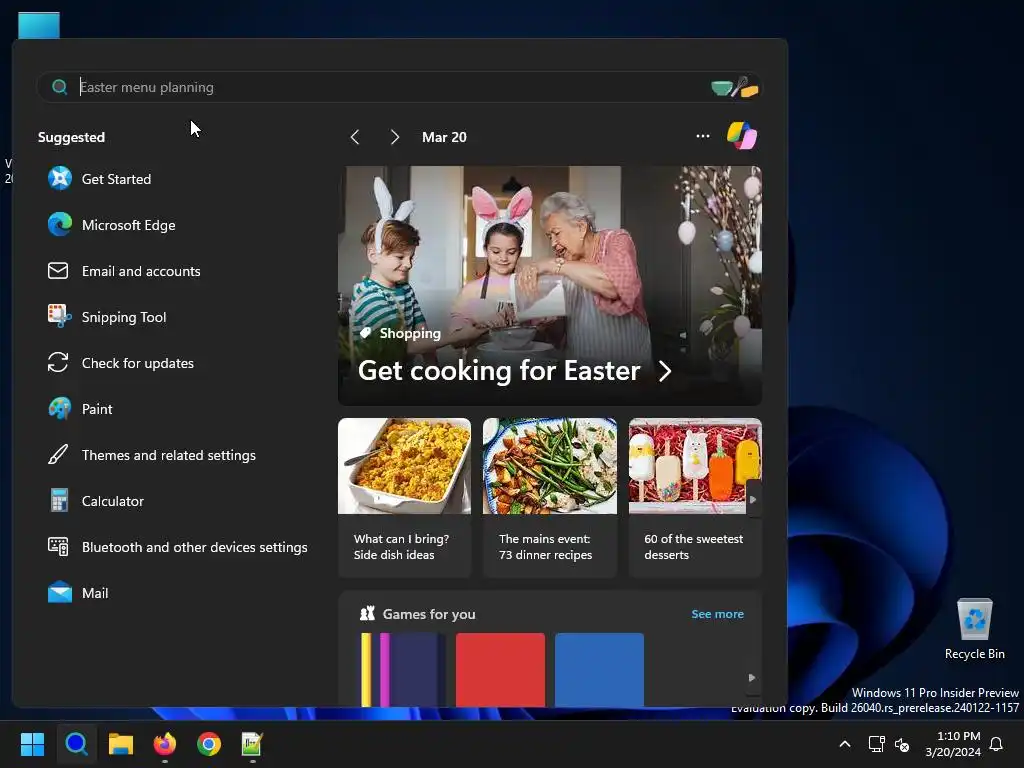Select Recycle Bin on desktop
Image resolution: width=1024 pixels, height=768 pixels.
(x=974, y=630)
